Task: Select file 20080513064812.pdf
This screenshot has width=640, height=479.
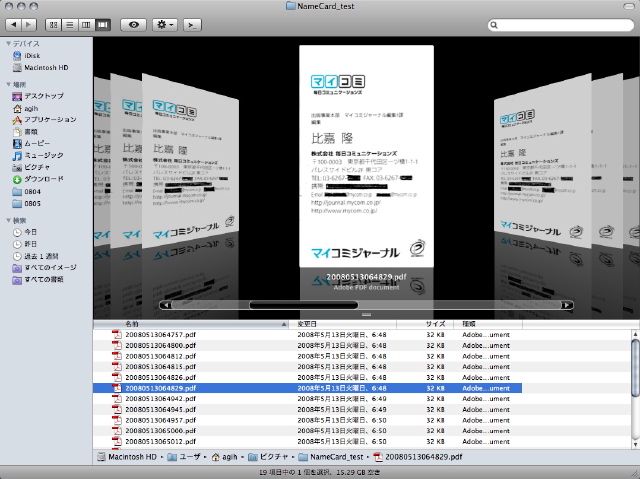Action: point(307,356)
